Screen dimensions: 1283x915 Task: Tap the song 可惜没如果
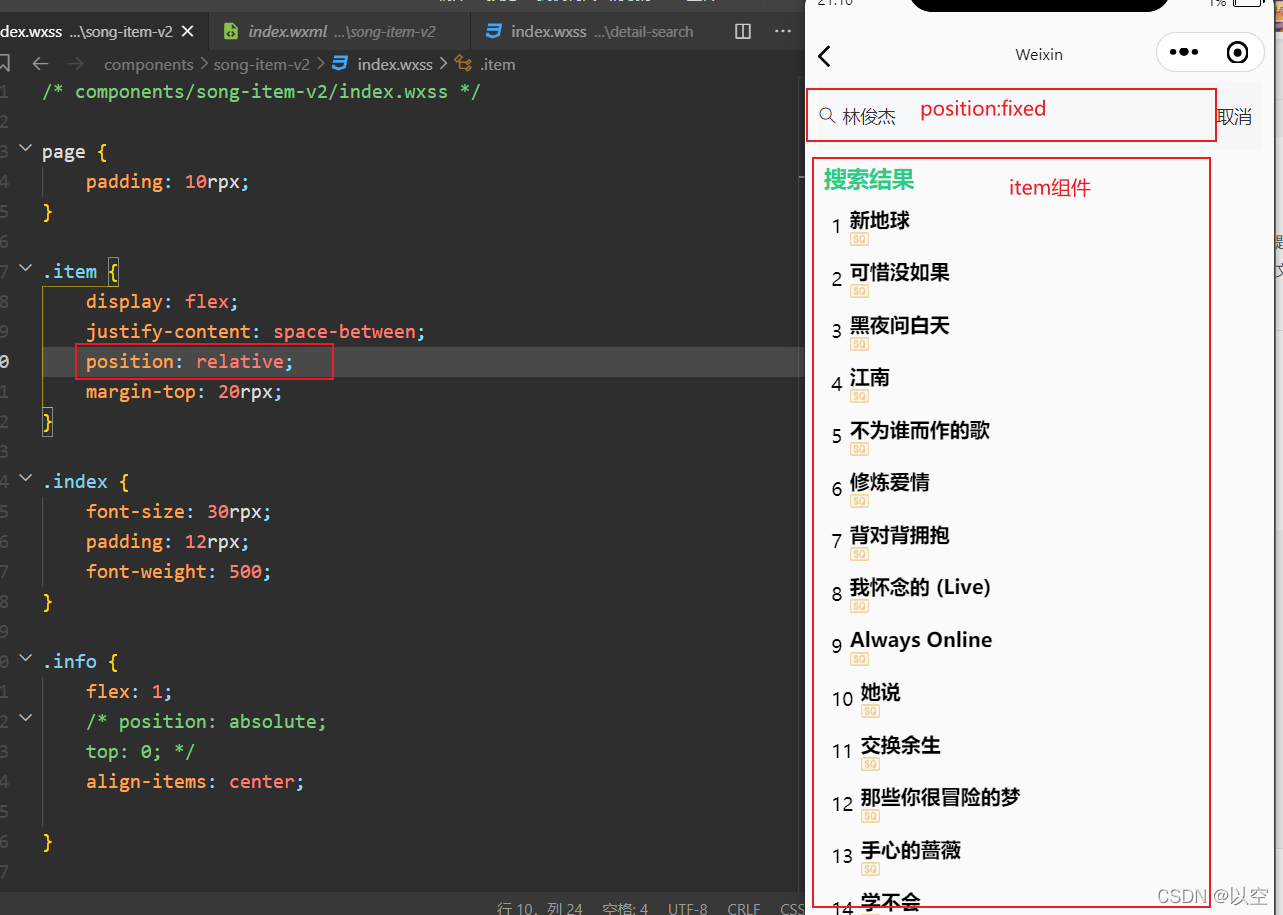(900, 272)
